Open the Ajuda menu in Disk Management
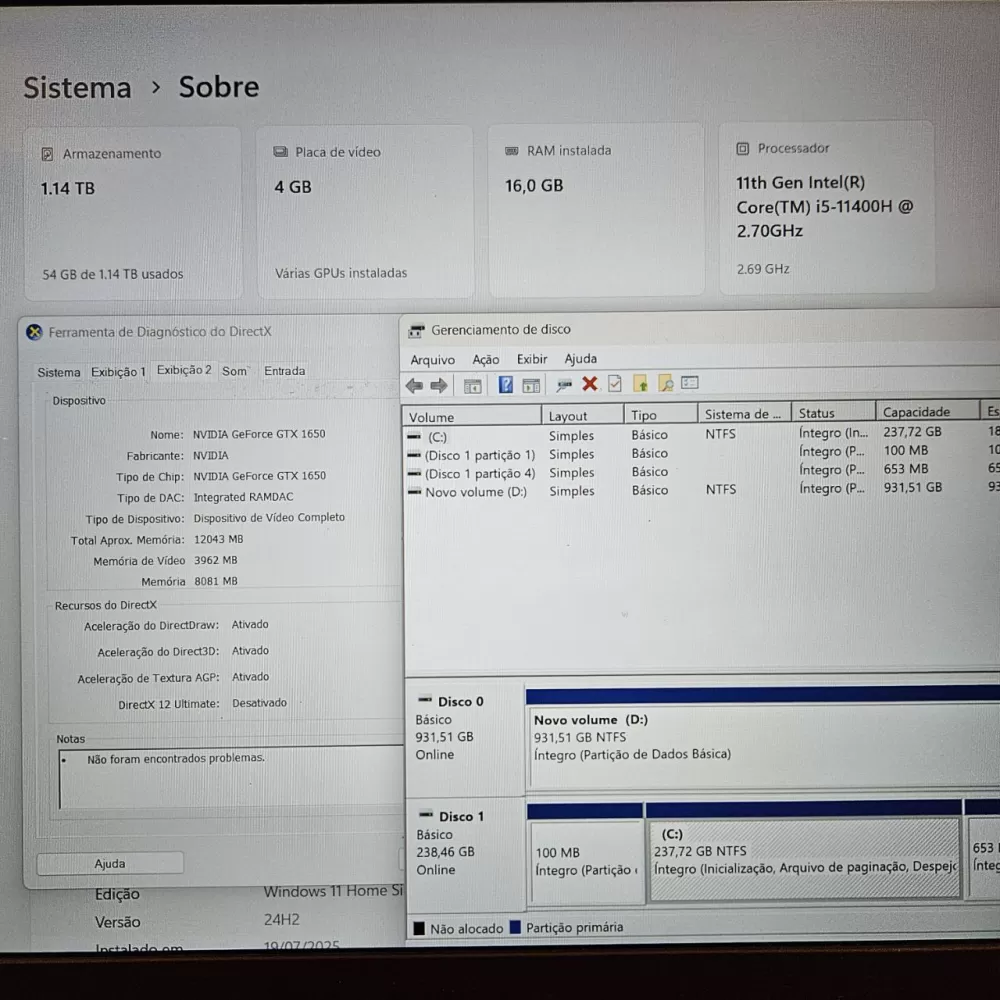 (x=580, y=358)
